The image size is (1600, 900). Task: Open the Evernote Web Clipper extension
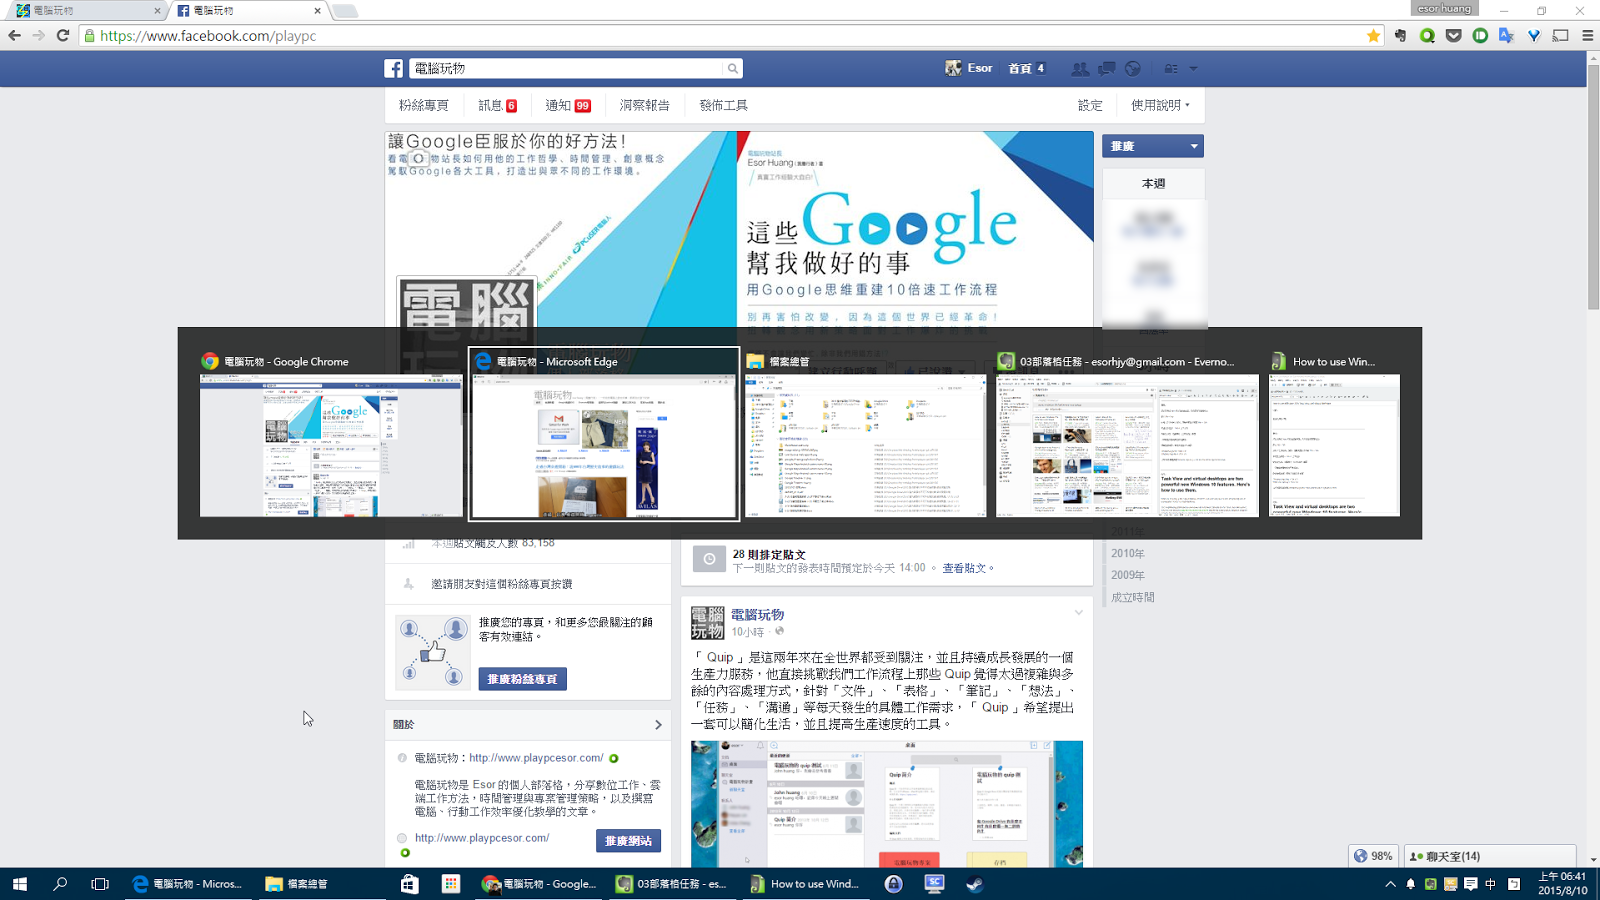[1400, 36]
